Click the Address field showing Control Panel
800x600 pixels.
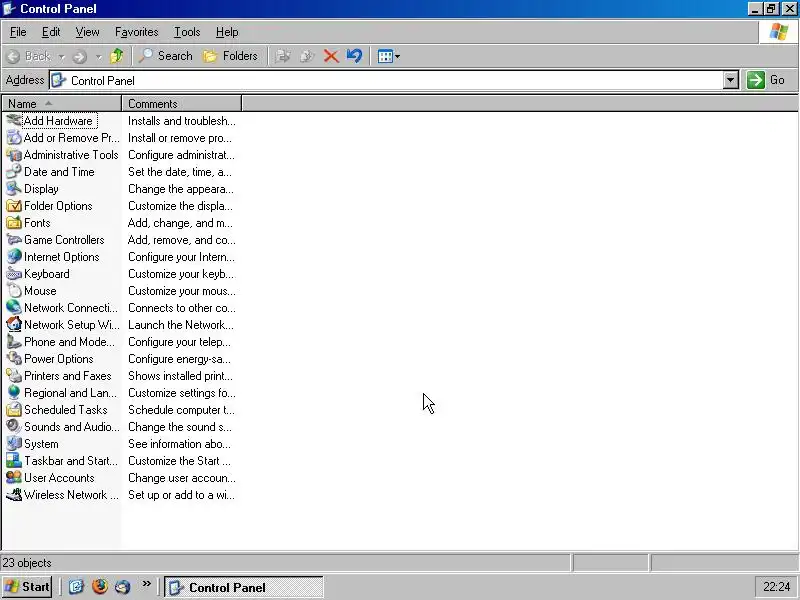coord(386,81)
